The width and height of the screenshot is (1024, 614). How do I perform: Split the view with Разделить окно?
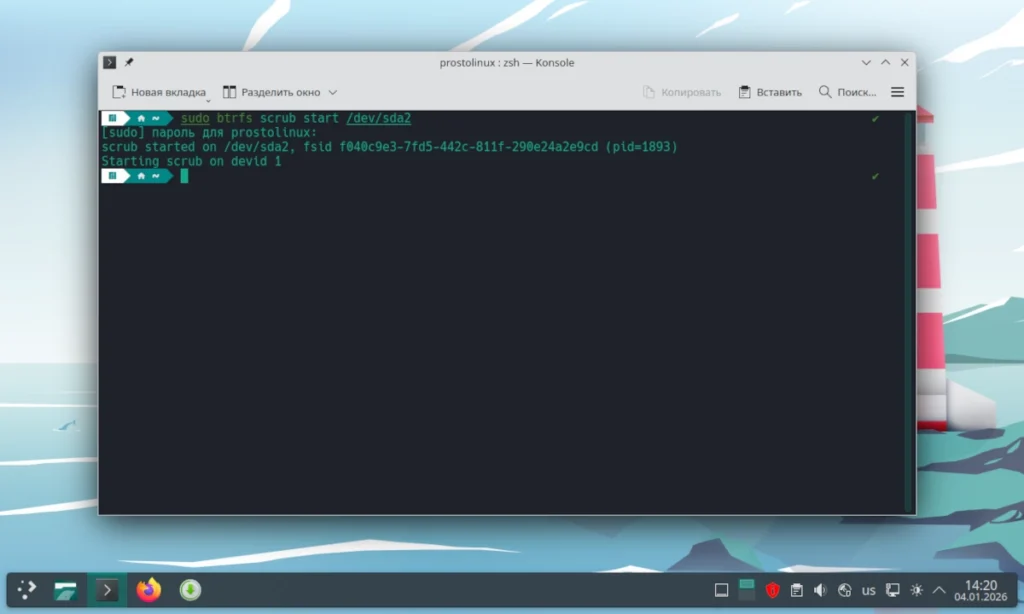tap(272, 92)
